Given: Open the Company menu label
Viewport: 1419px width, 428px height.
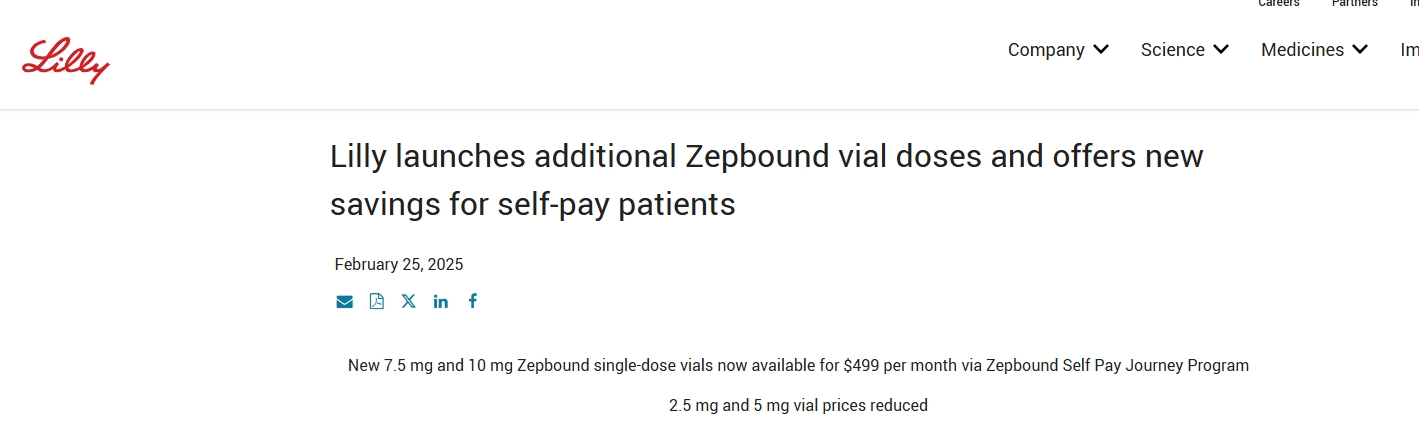Looking at the screenshot, I should point(1046,50).
